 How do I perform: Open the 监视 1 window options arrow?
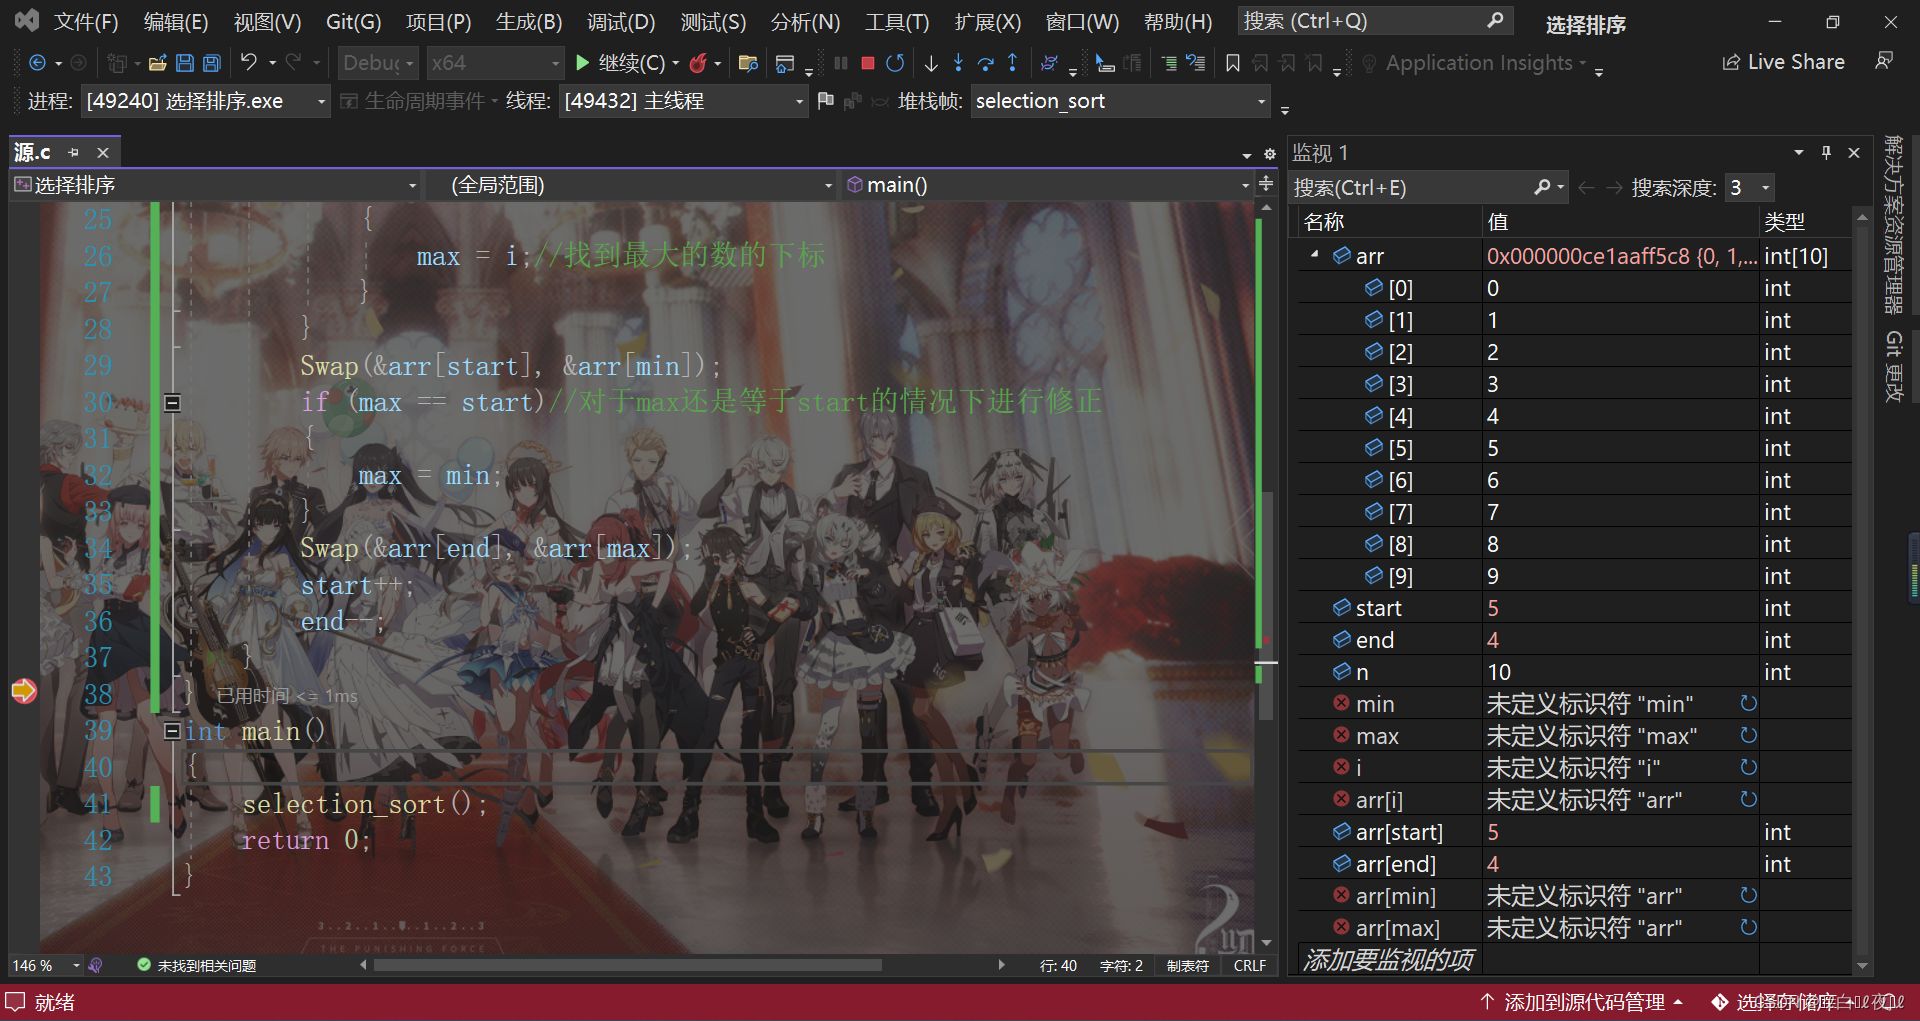(1798, 152)
